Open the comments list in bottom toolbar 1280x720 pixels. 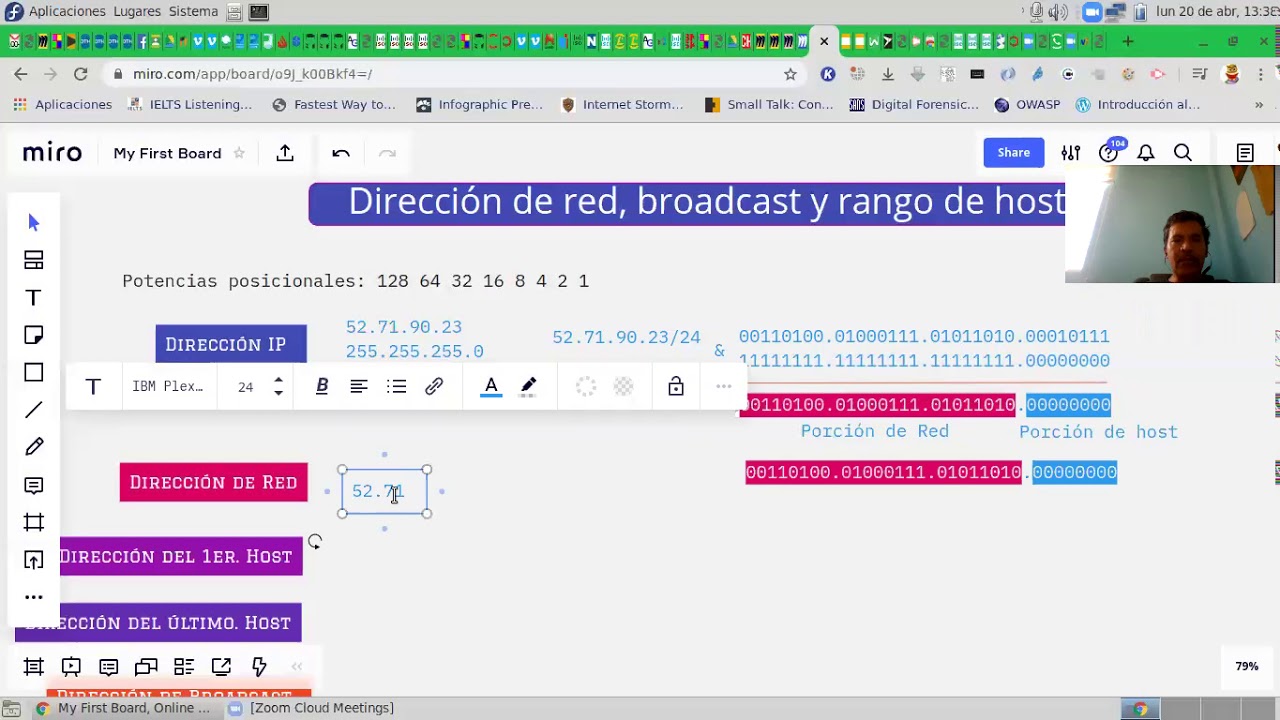pos(109,666)
